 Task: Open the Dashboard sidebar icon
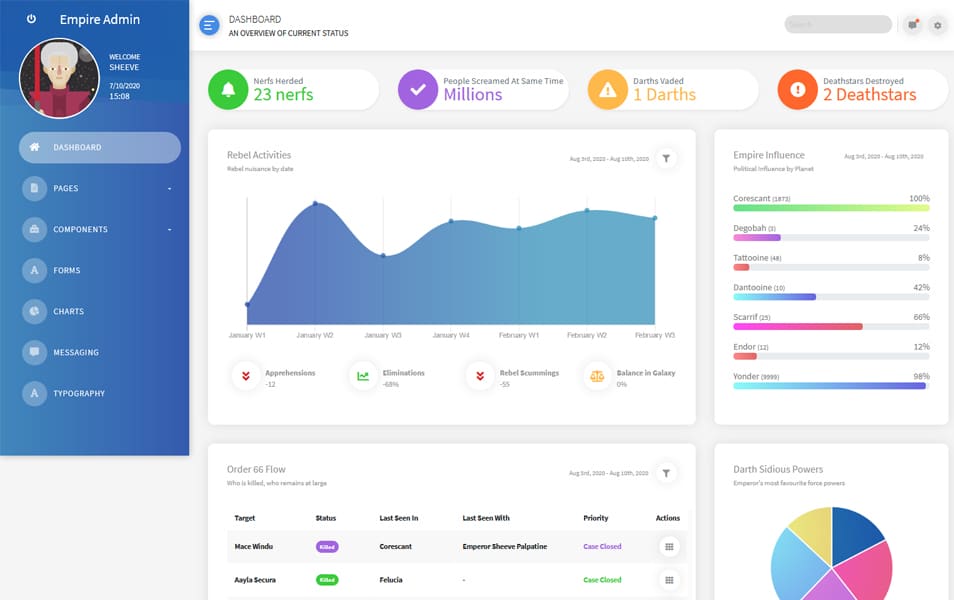[x=32, y=147]
